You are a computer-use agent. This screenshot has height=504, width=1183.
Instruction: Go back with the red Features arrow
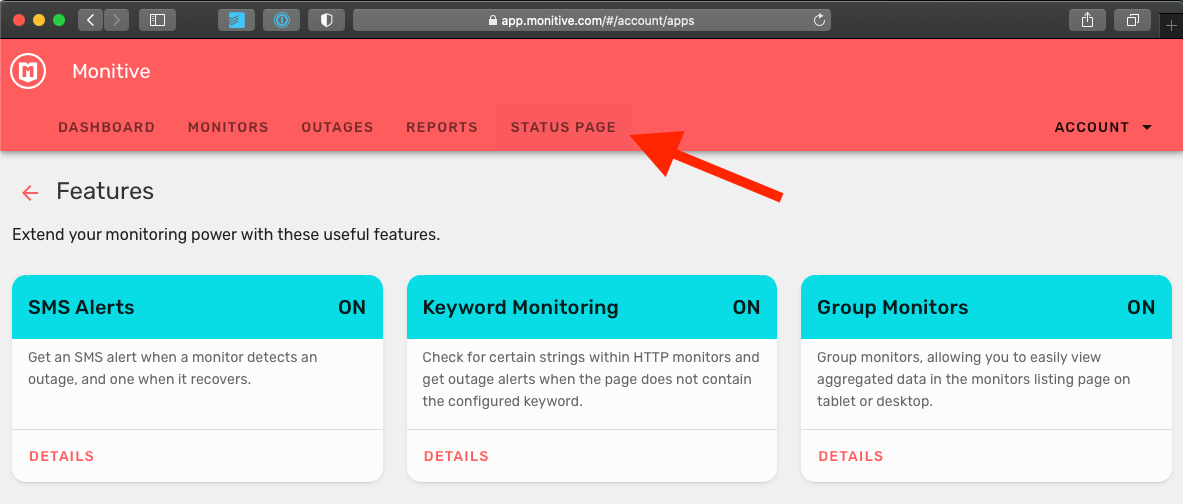point(30,193)
